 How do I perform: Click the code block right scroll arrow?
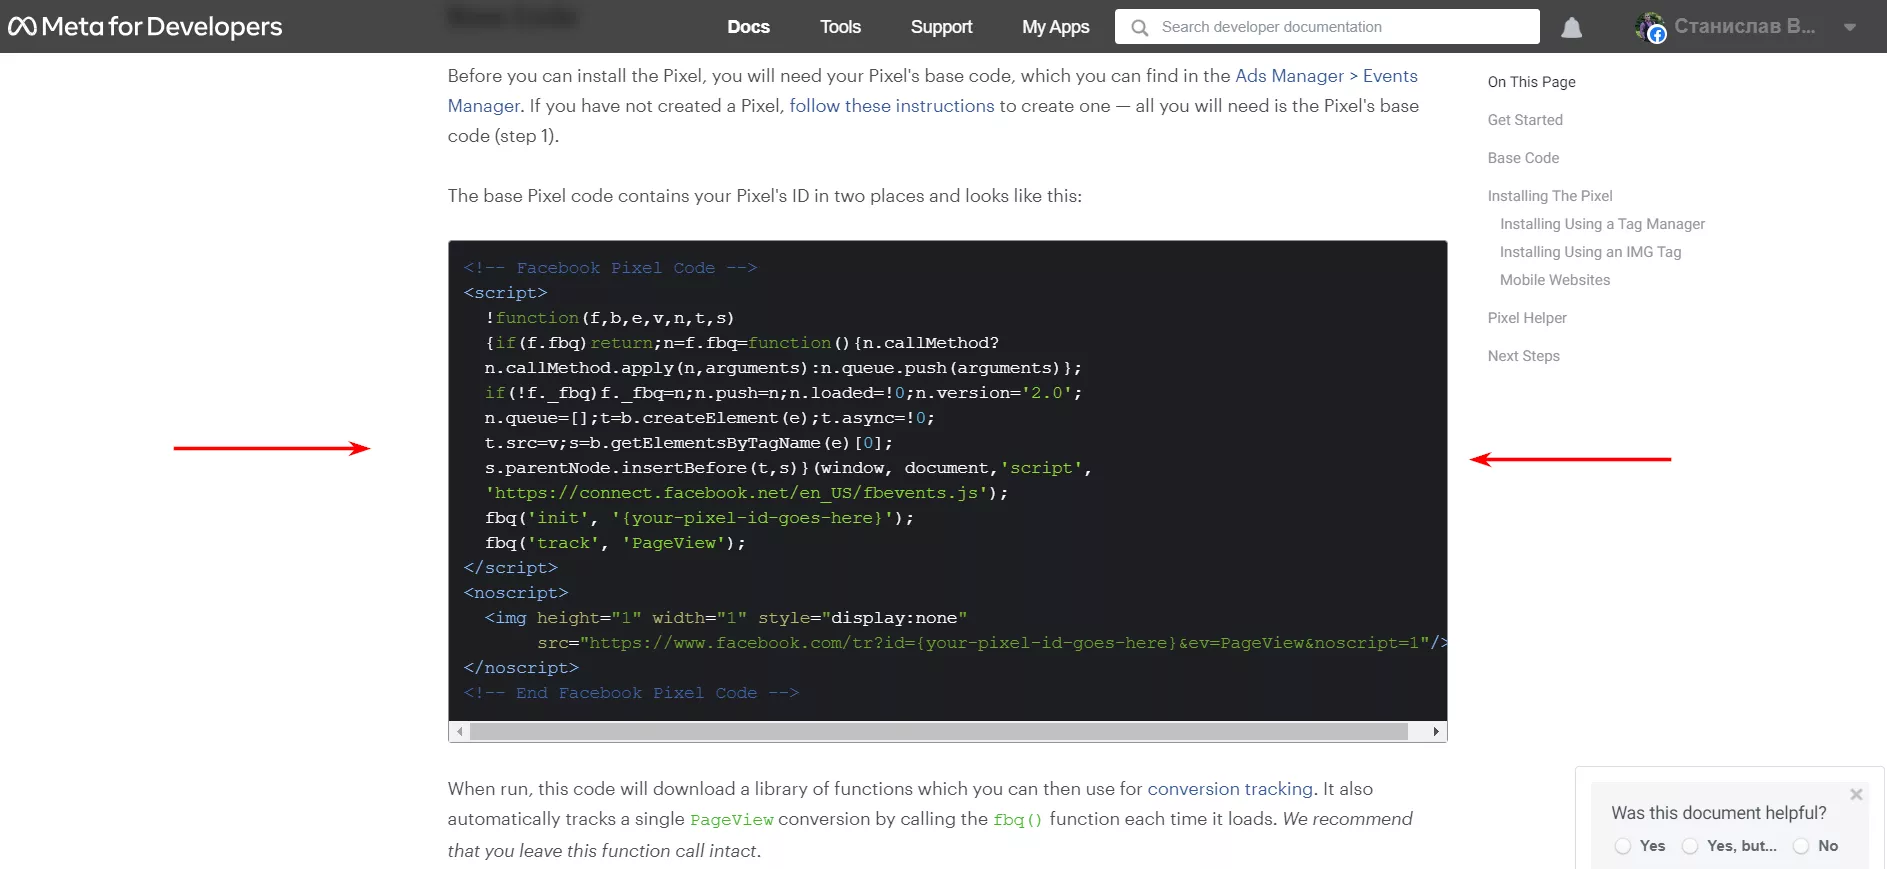pyautogui.click(x=1436, y=732)
